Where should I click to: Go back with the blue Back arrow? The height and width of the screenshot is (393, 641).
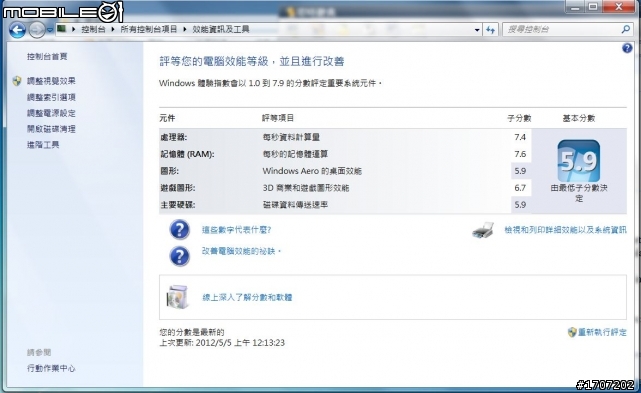pyautogui.click(x=17, y=30)
